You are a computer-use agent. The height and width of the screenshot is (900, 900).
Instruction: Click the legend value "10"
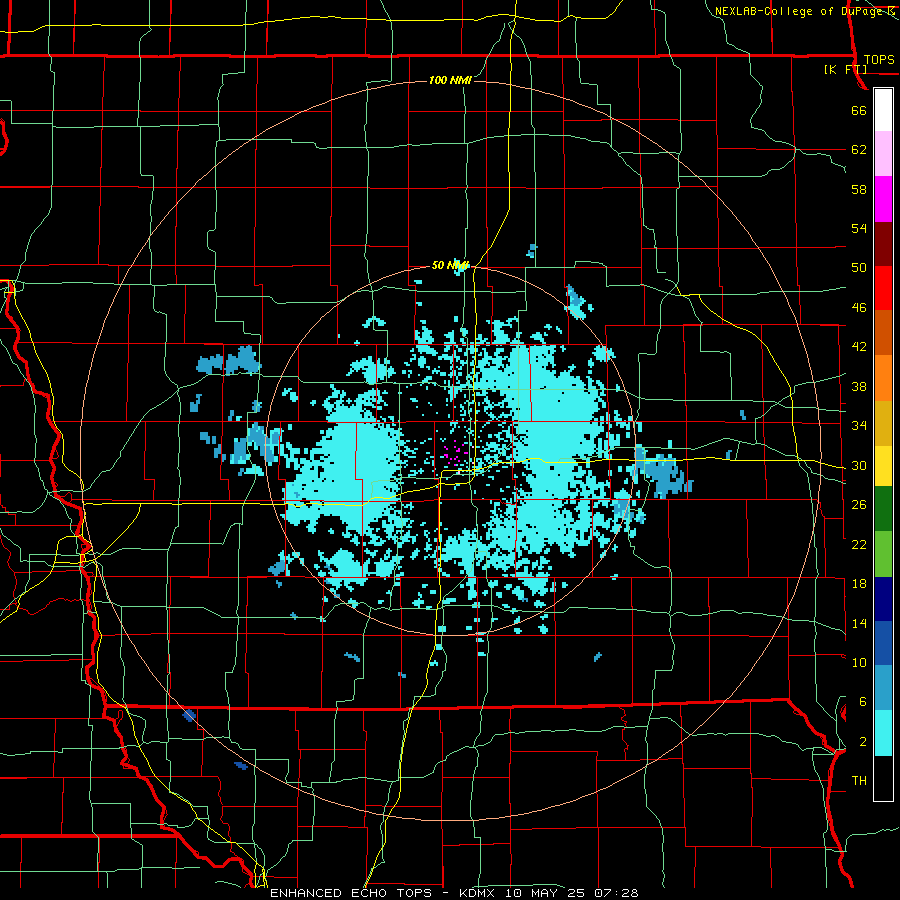point(859,663)
